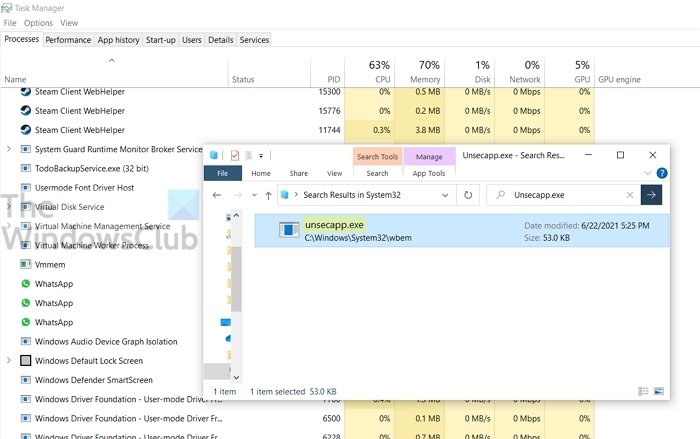Switch to the Users tab
The width and height of the screenshot is (700, 439).
point(192,40)
